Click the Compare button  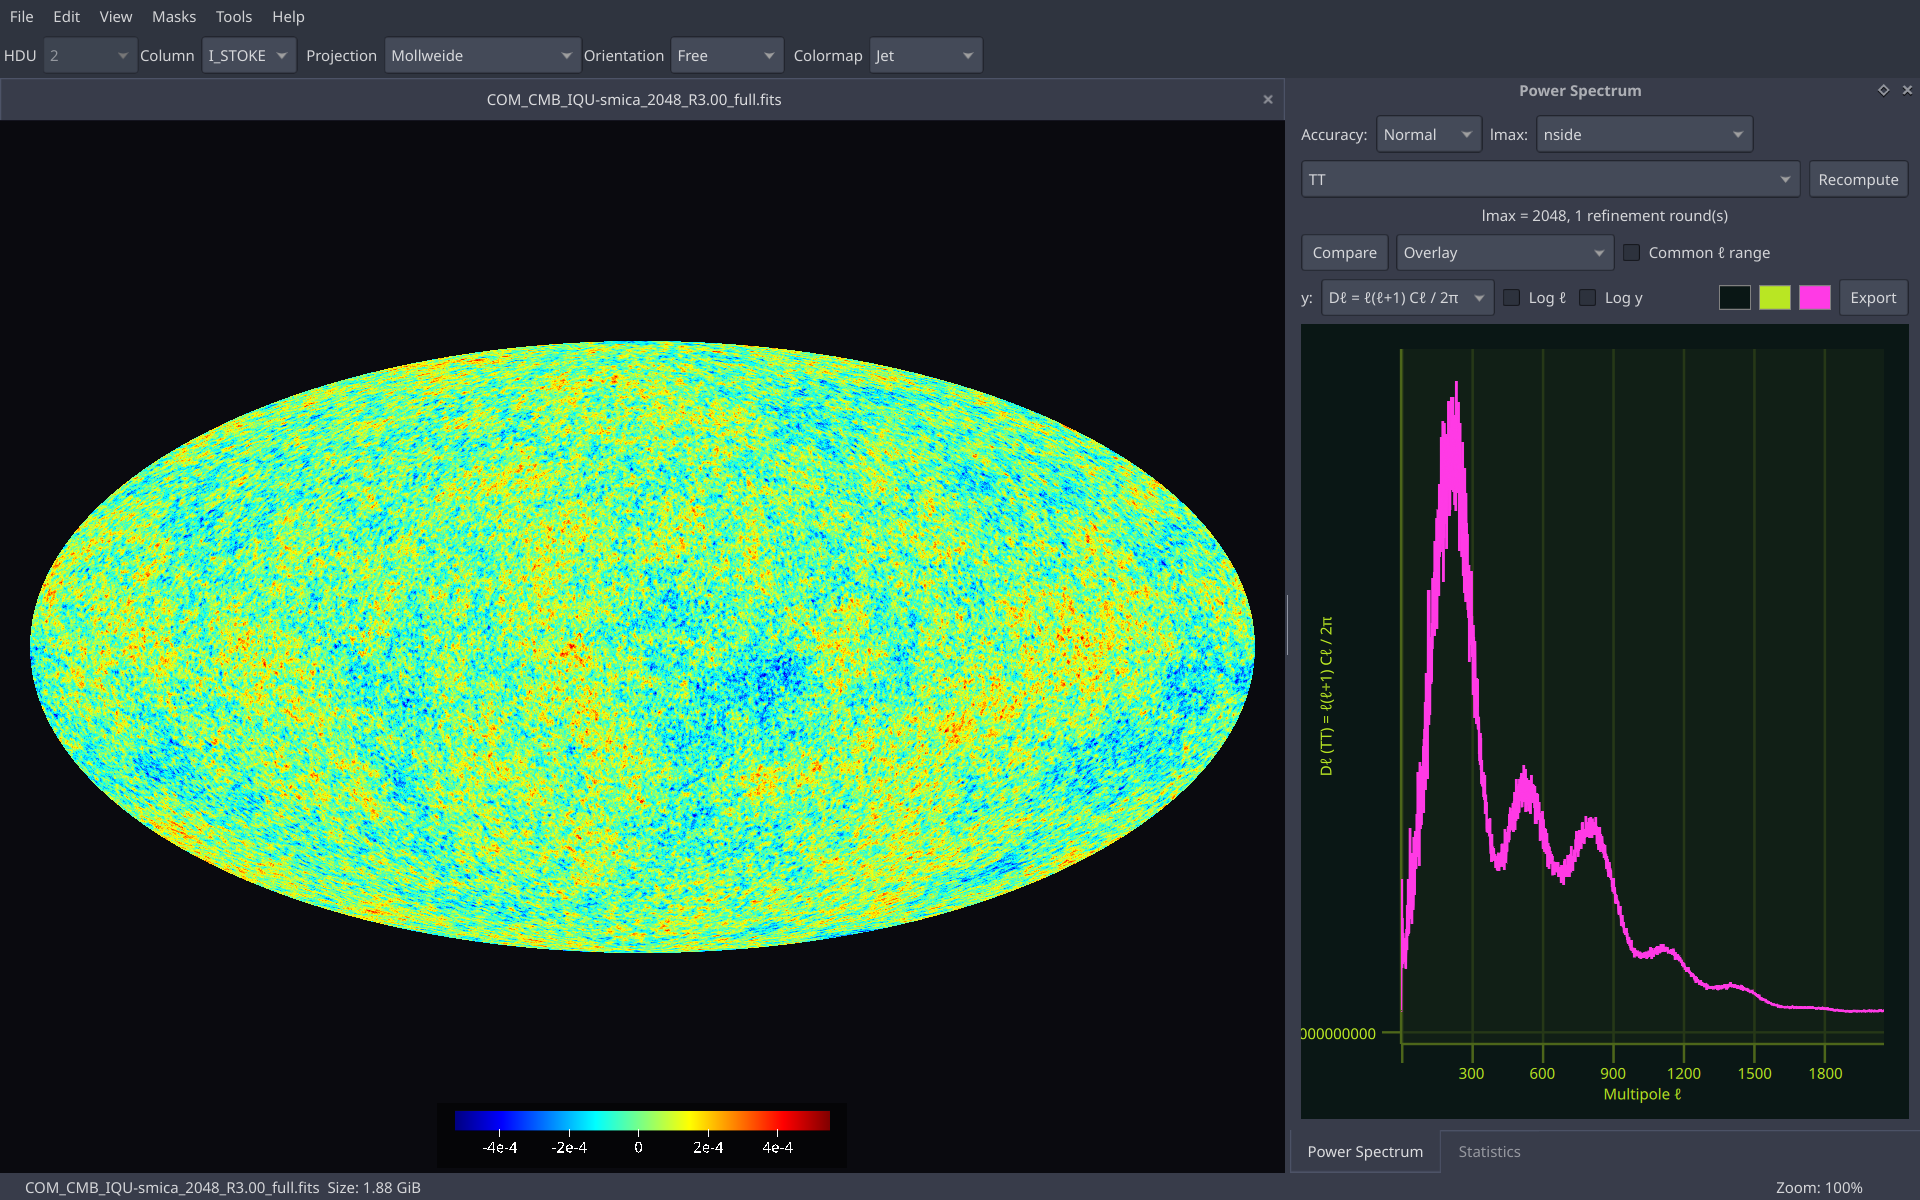coord(1344,253)
